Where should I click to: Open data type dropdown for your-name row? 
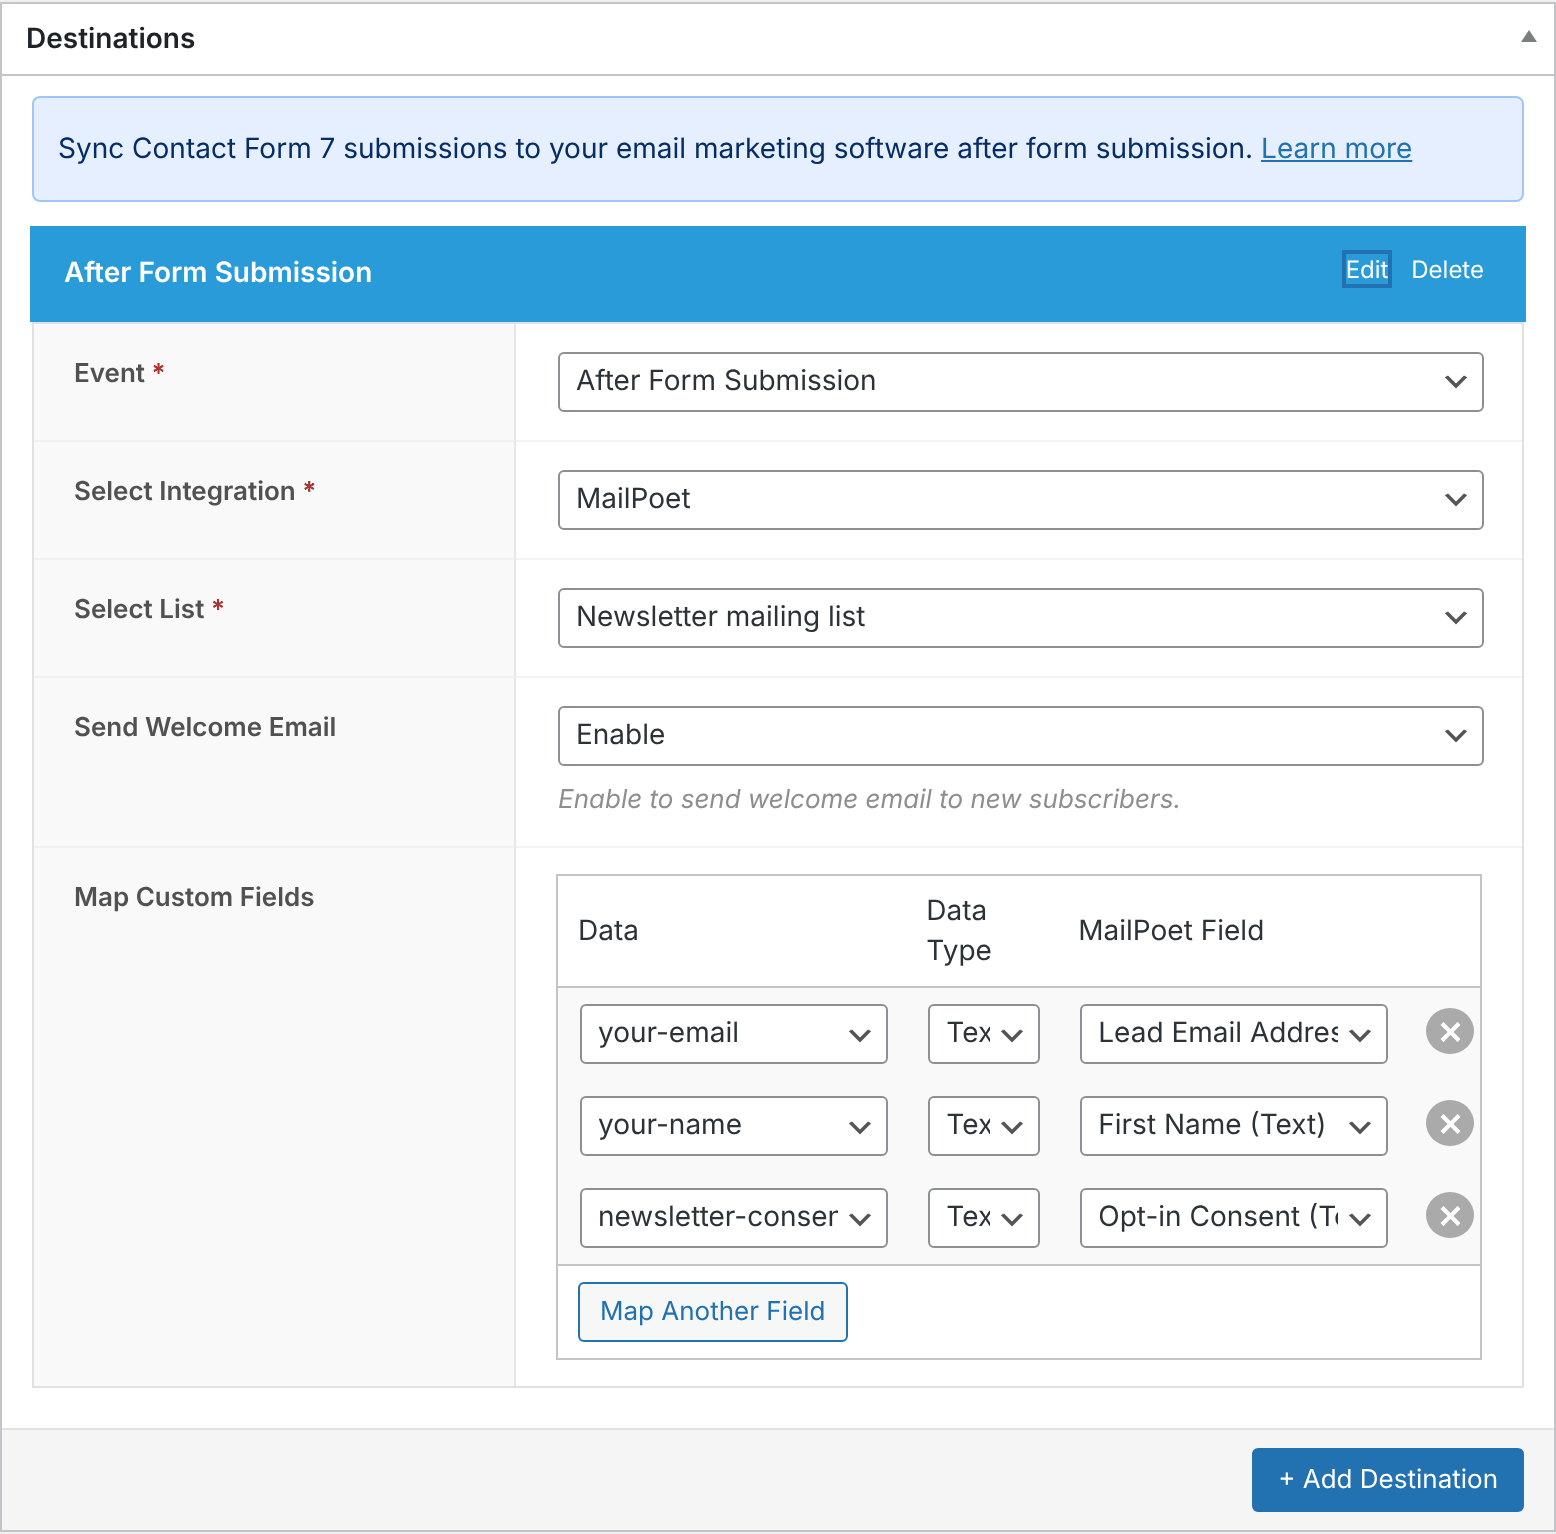[x=984, y=1125]
